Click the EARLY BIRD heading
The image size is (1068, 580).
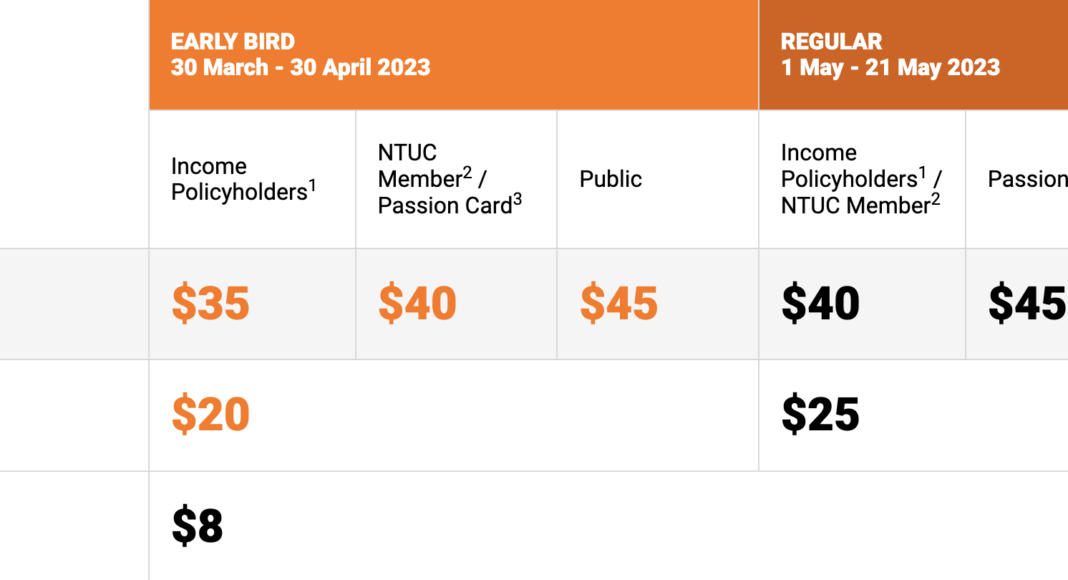point(232,42)
